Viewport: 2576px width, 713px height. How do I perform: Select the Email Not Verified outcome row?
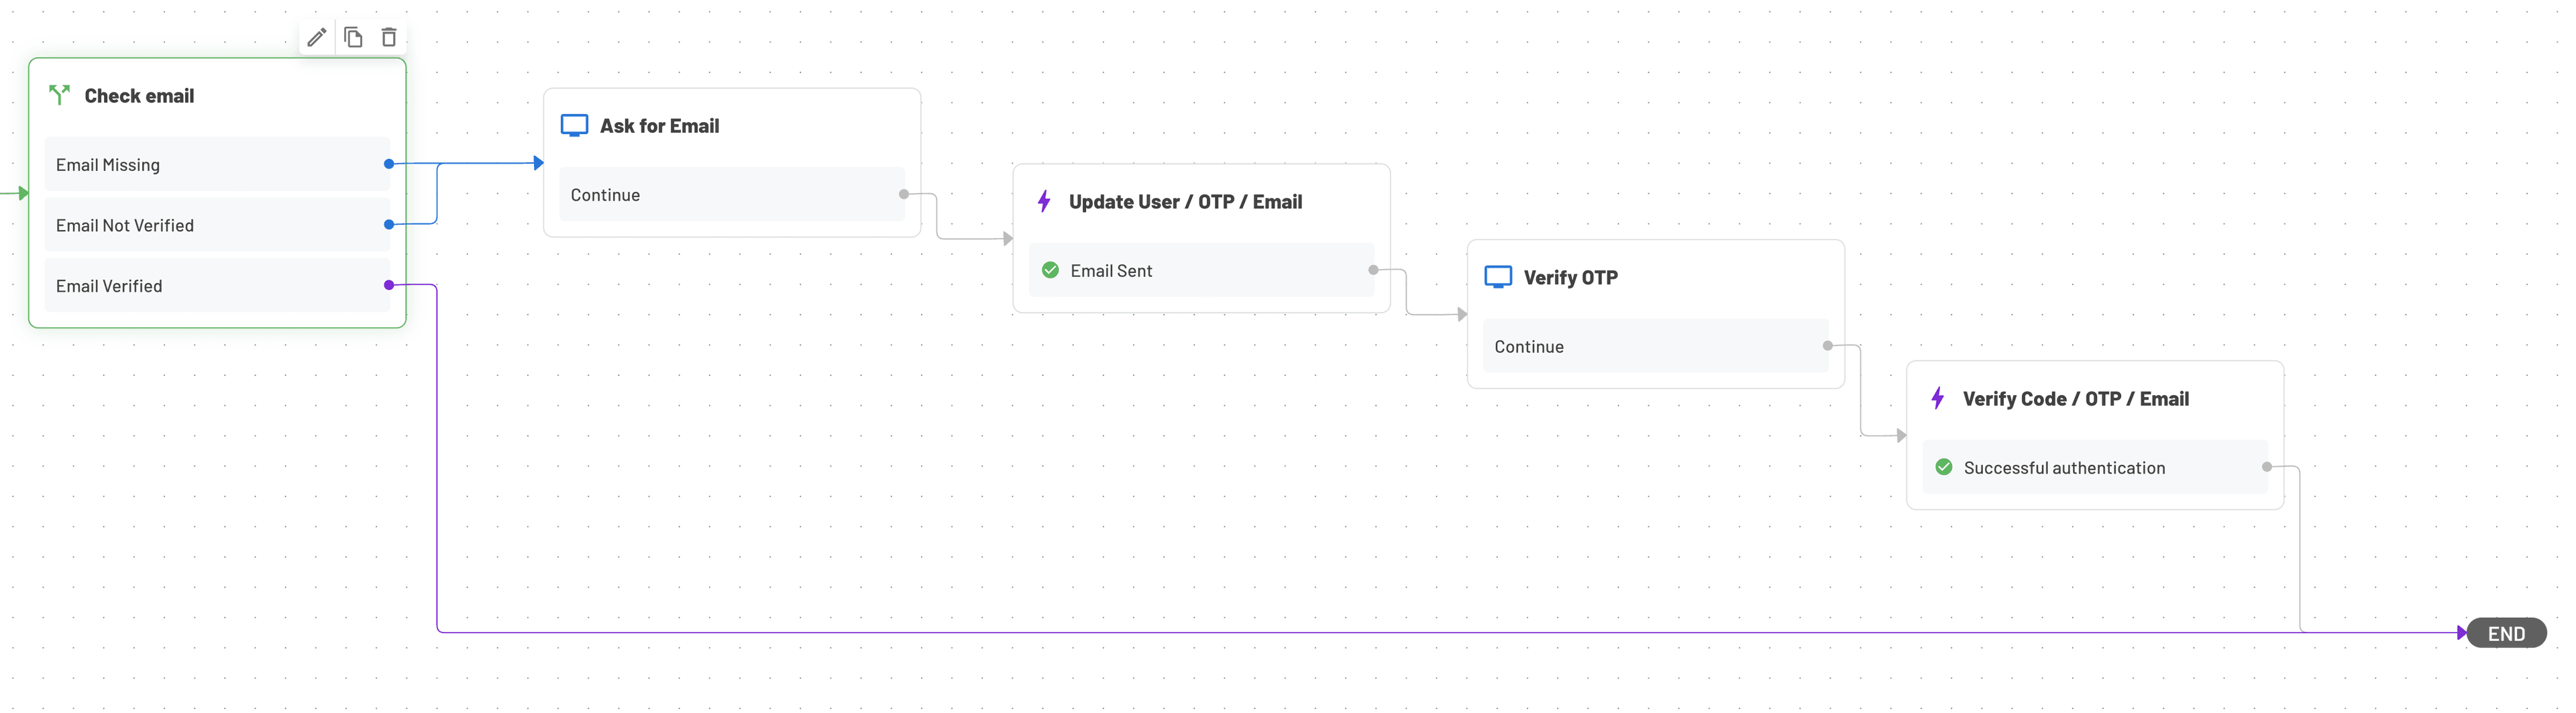(x=217, y=225)
